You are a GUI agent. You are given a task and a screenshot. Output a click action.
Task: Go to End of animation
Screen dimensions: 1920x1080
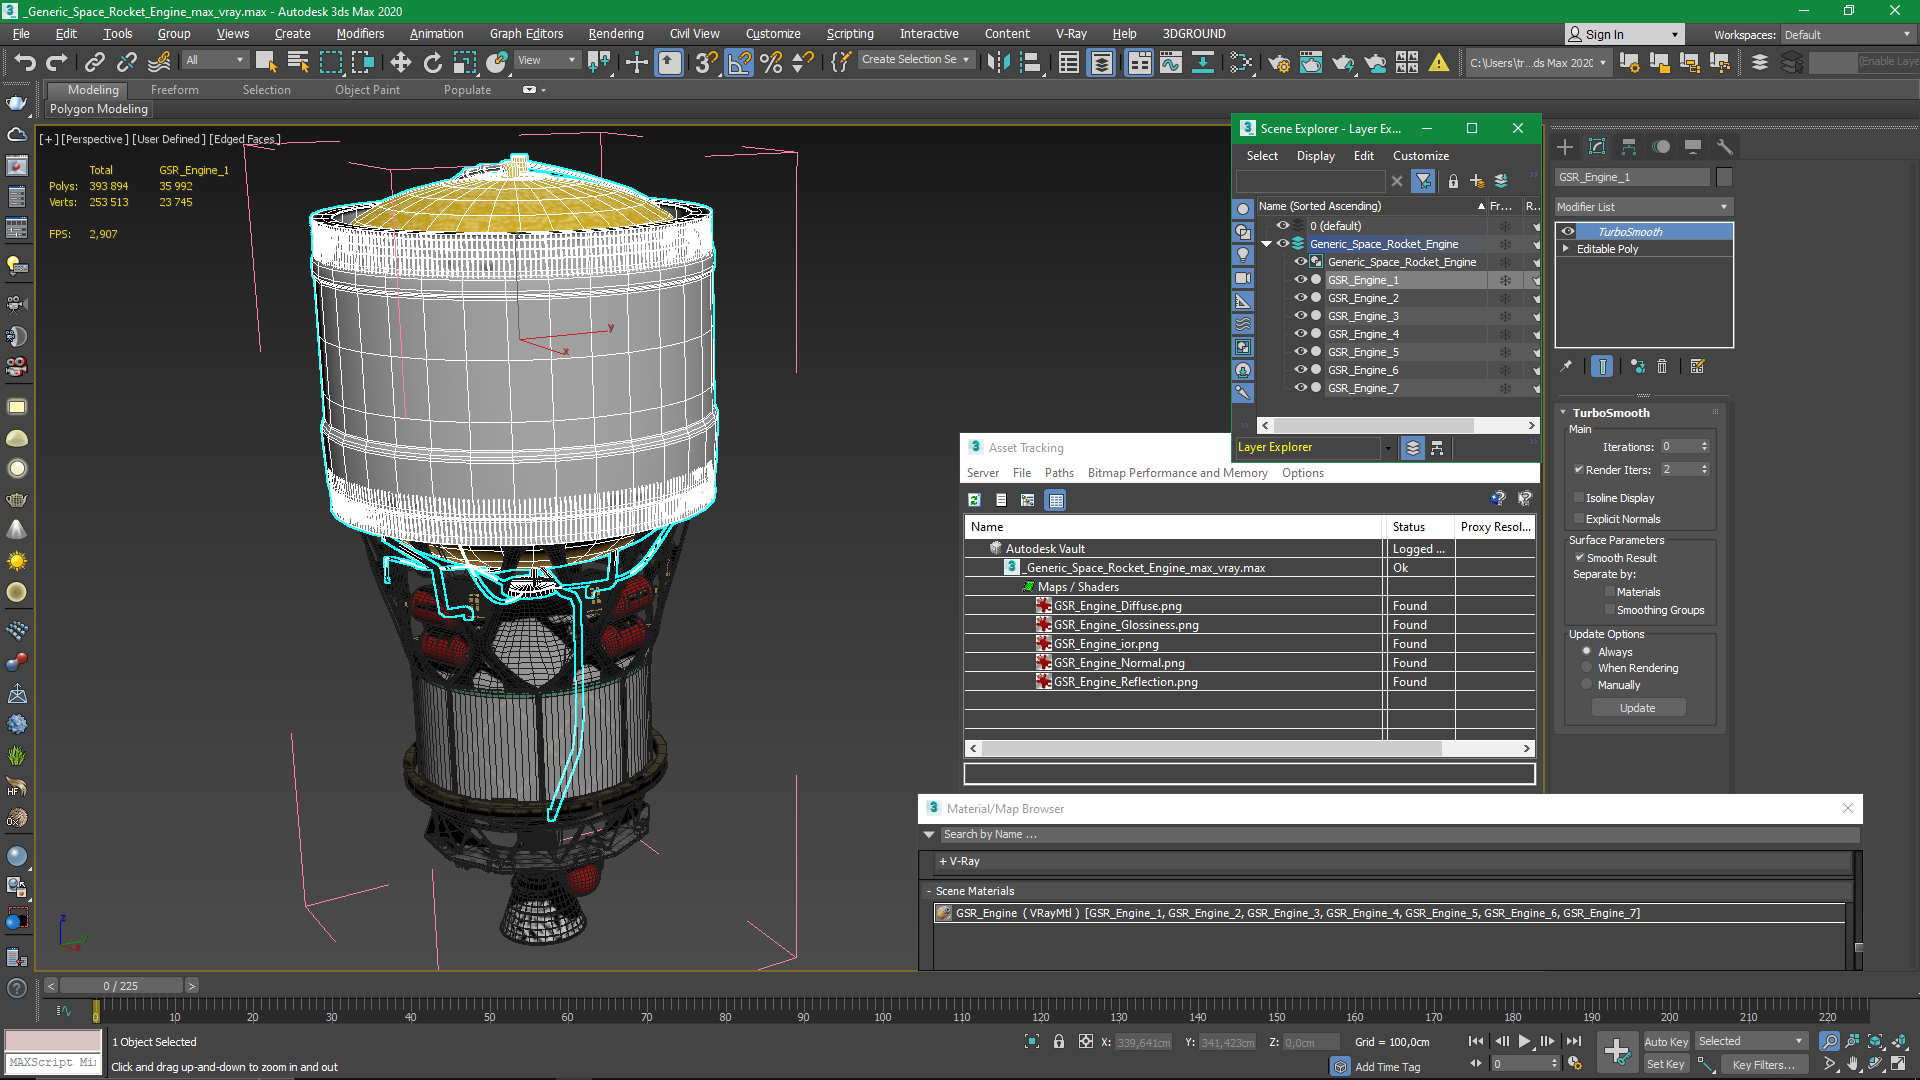(x=1574, y=1041)
